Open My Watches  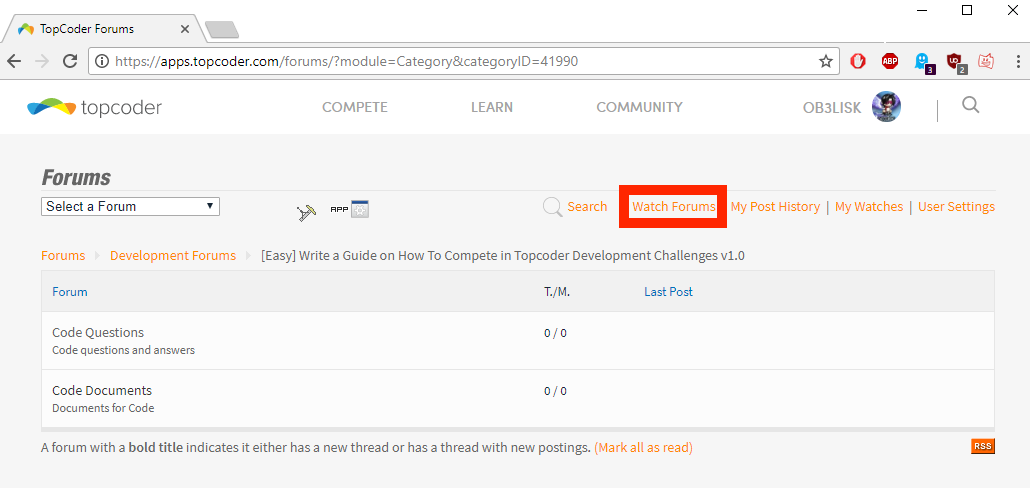(869, 206)
